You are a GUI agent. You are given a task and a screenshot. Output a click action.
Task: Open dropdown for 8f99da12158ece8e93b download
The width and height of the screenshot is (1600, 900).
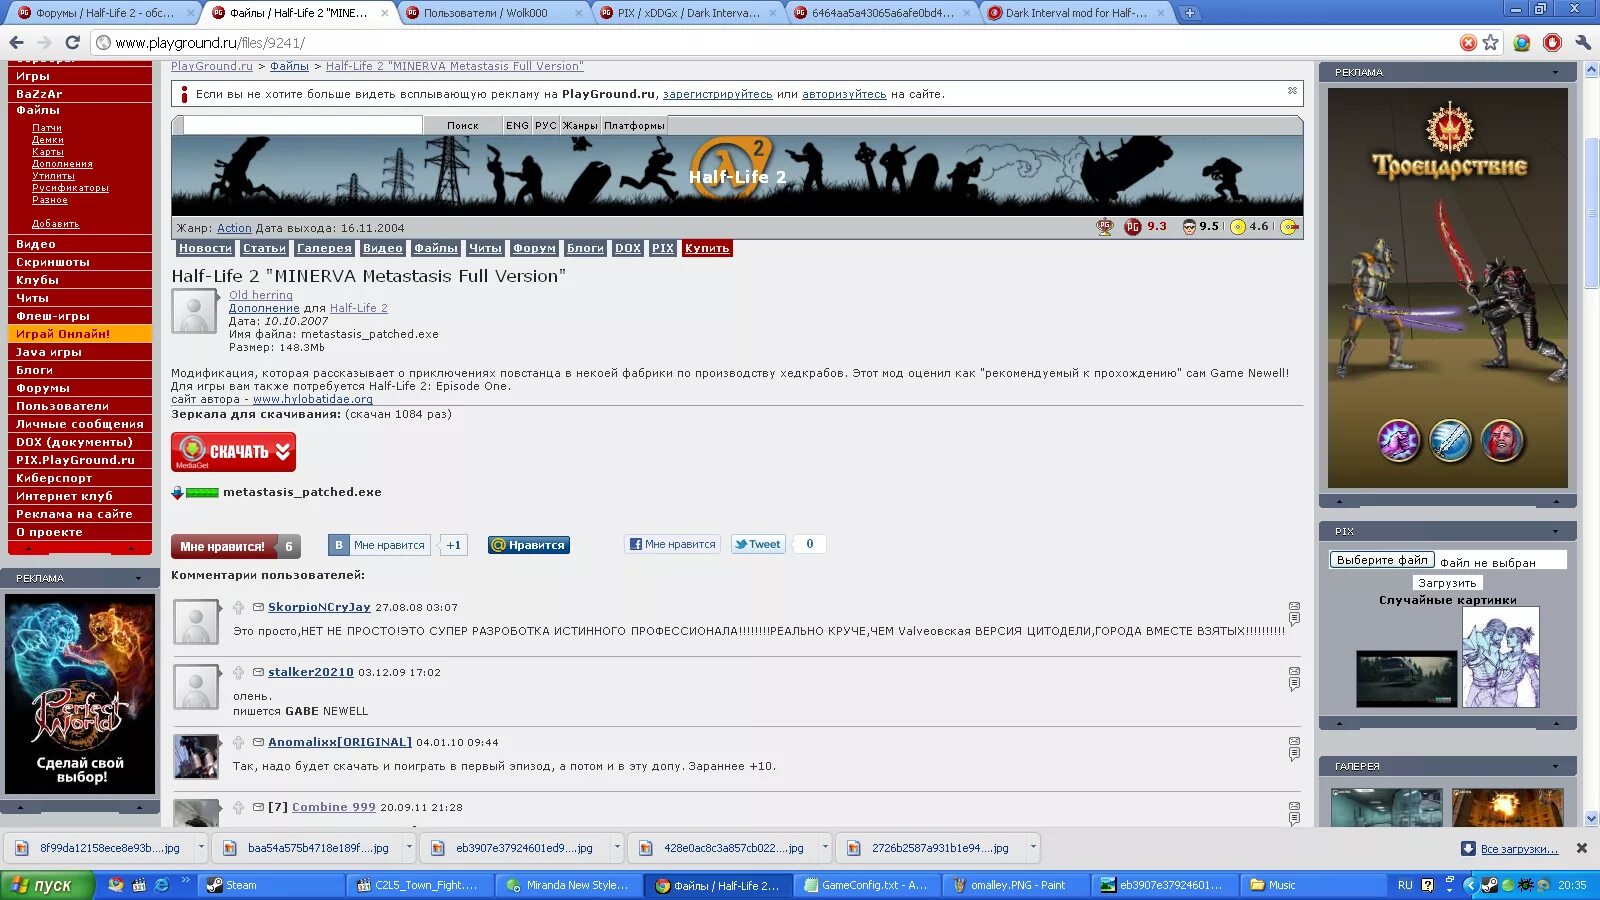point(201,847)
